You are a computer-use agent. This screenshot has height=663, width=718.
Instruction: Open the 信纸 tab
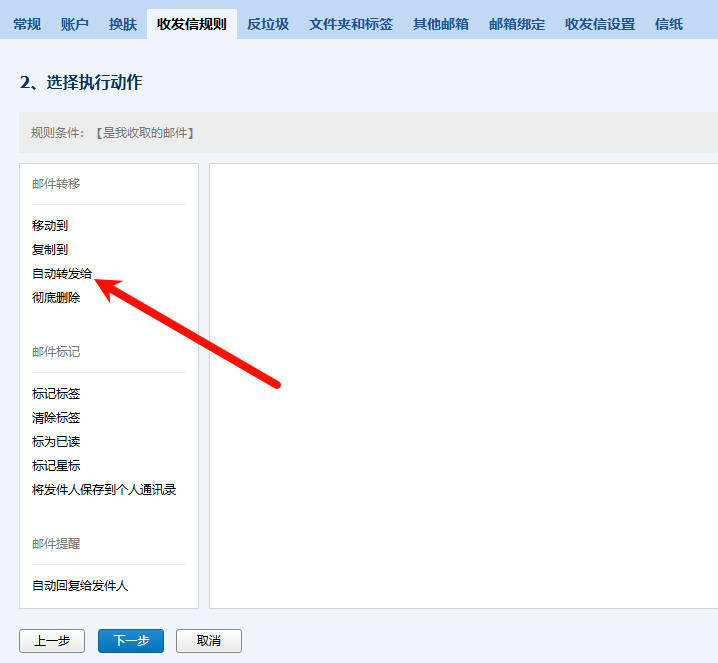669,24
